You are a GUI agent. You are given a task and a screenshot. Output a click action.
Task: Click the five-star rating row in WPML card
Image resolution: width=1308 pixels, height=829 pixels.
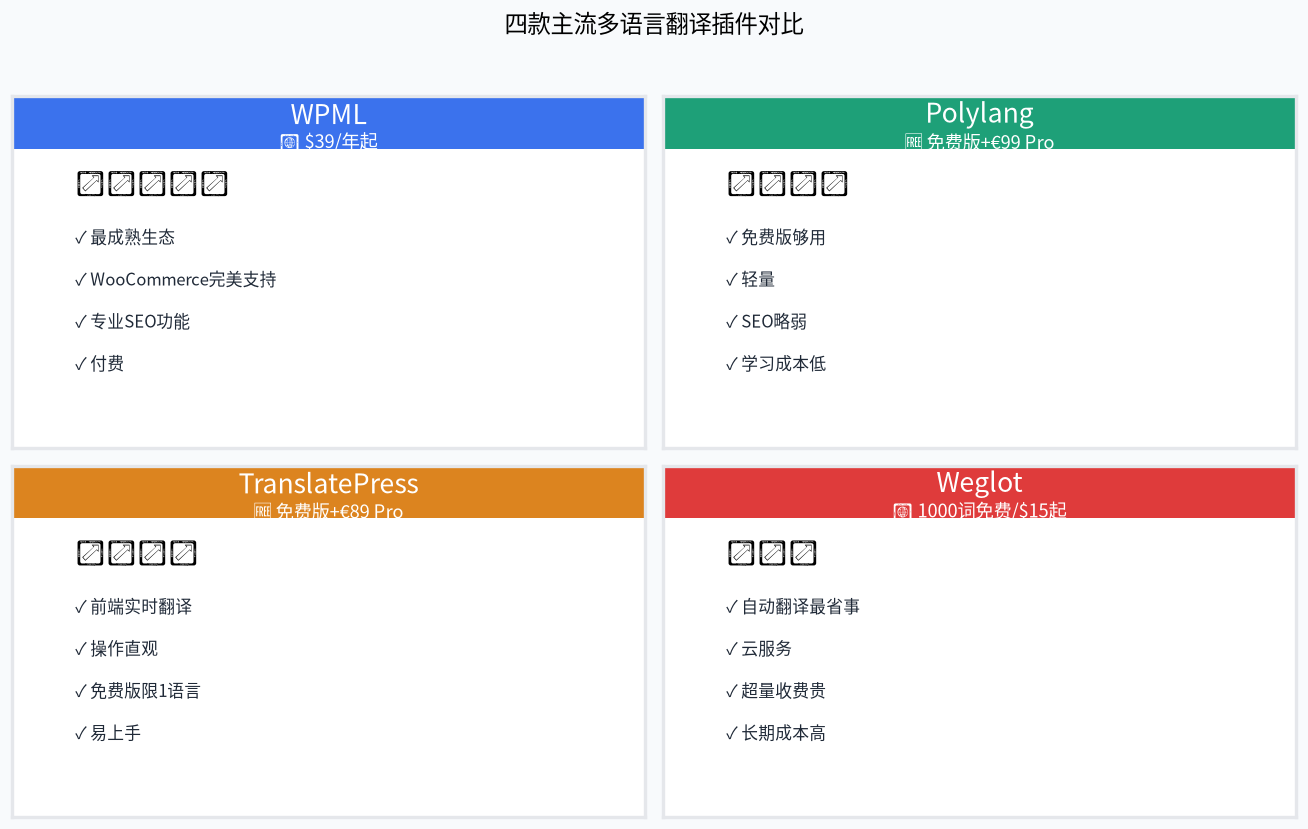(152, 184)
